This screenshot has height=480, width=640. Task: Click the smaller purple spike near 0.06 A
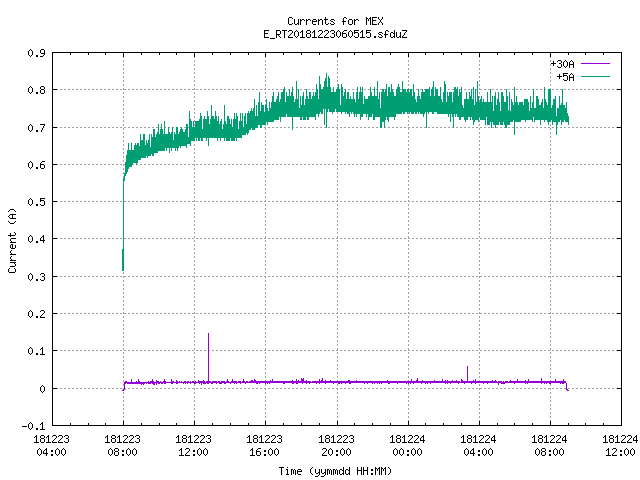[467, 373]
